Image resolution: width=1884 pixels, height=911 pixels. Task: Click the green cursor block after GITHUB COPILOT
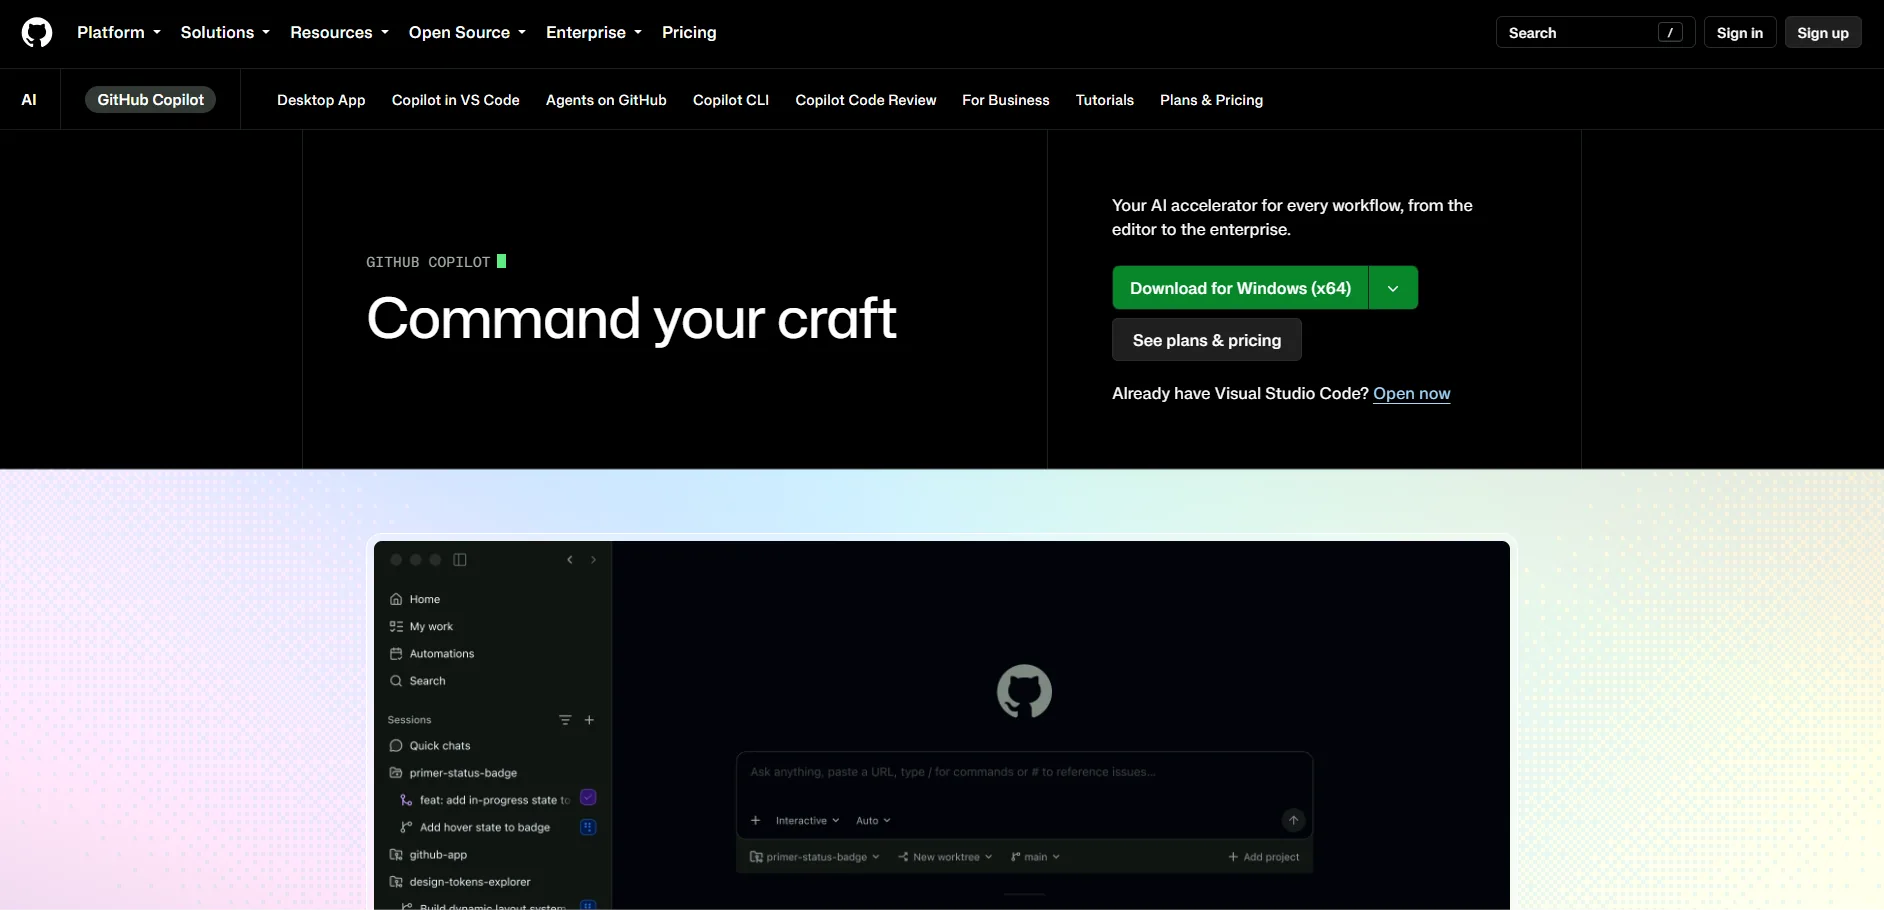point(501,261)
